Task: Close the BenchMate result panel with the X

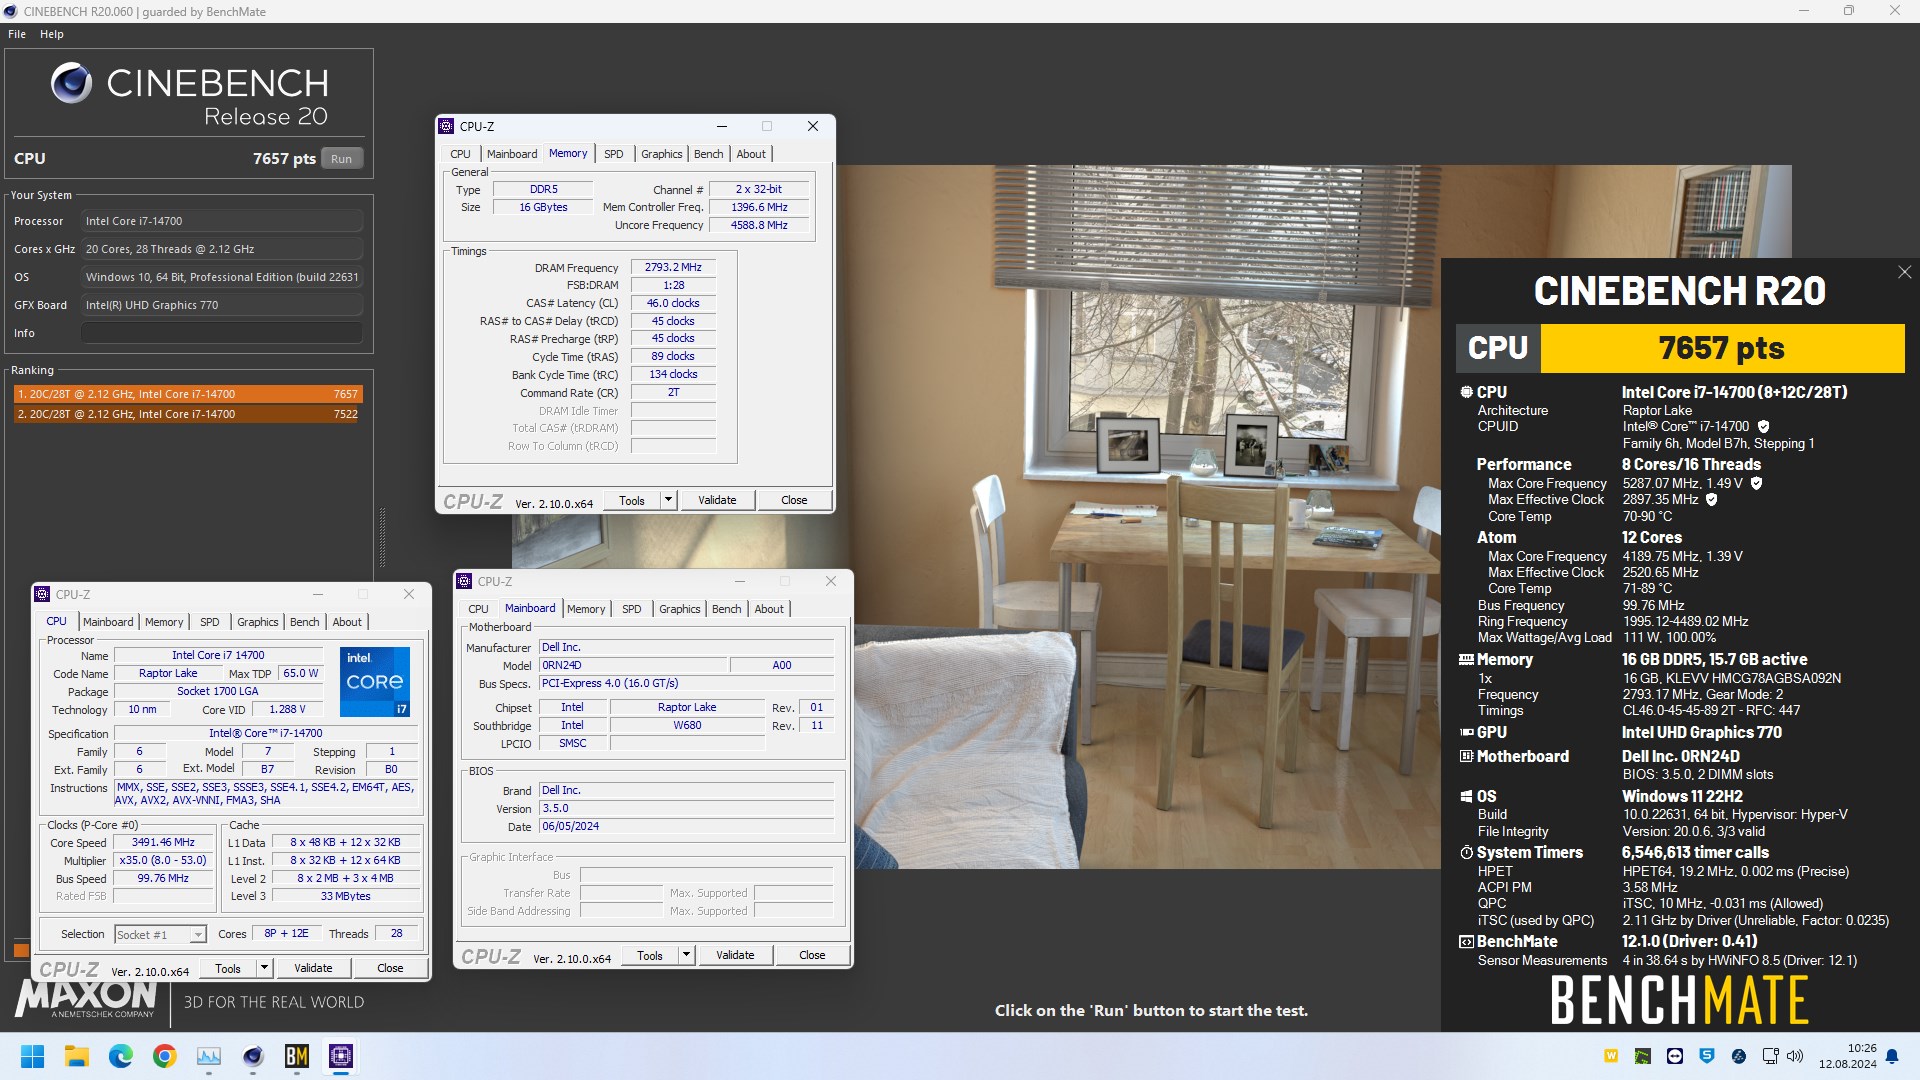Action: (x=1904, y=272)
